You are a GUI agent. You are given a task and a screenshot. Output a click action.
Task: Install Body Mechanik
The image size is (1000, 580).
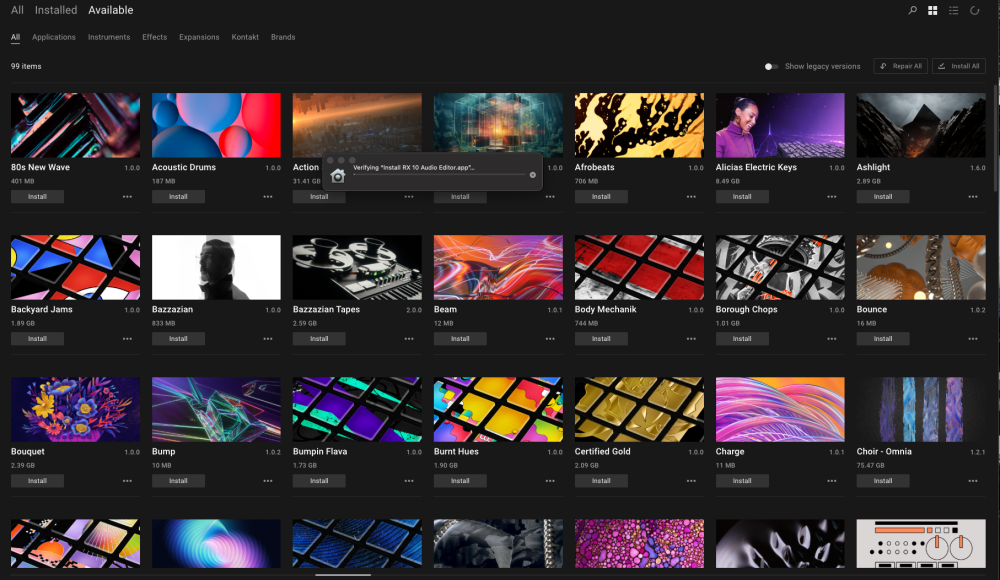coord(601,339)
